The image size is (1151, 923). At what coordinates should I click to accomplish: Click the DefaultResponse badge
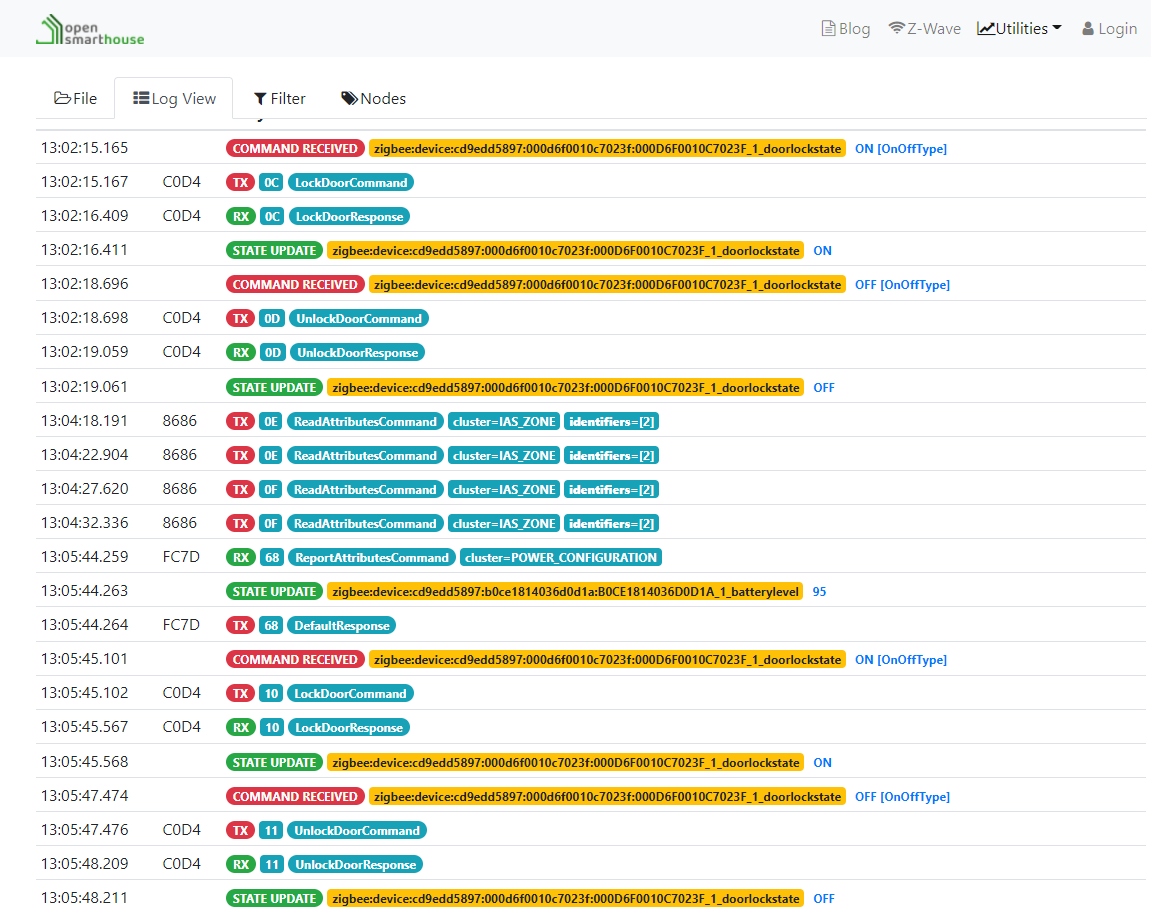tap(341, 626)
